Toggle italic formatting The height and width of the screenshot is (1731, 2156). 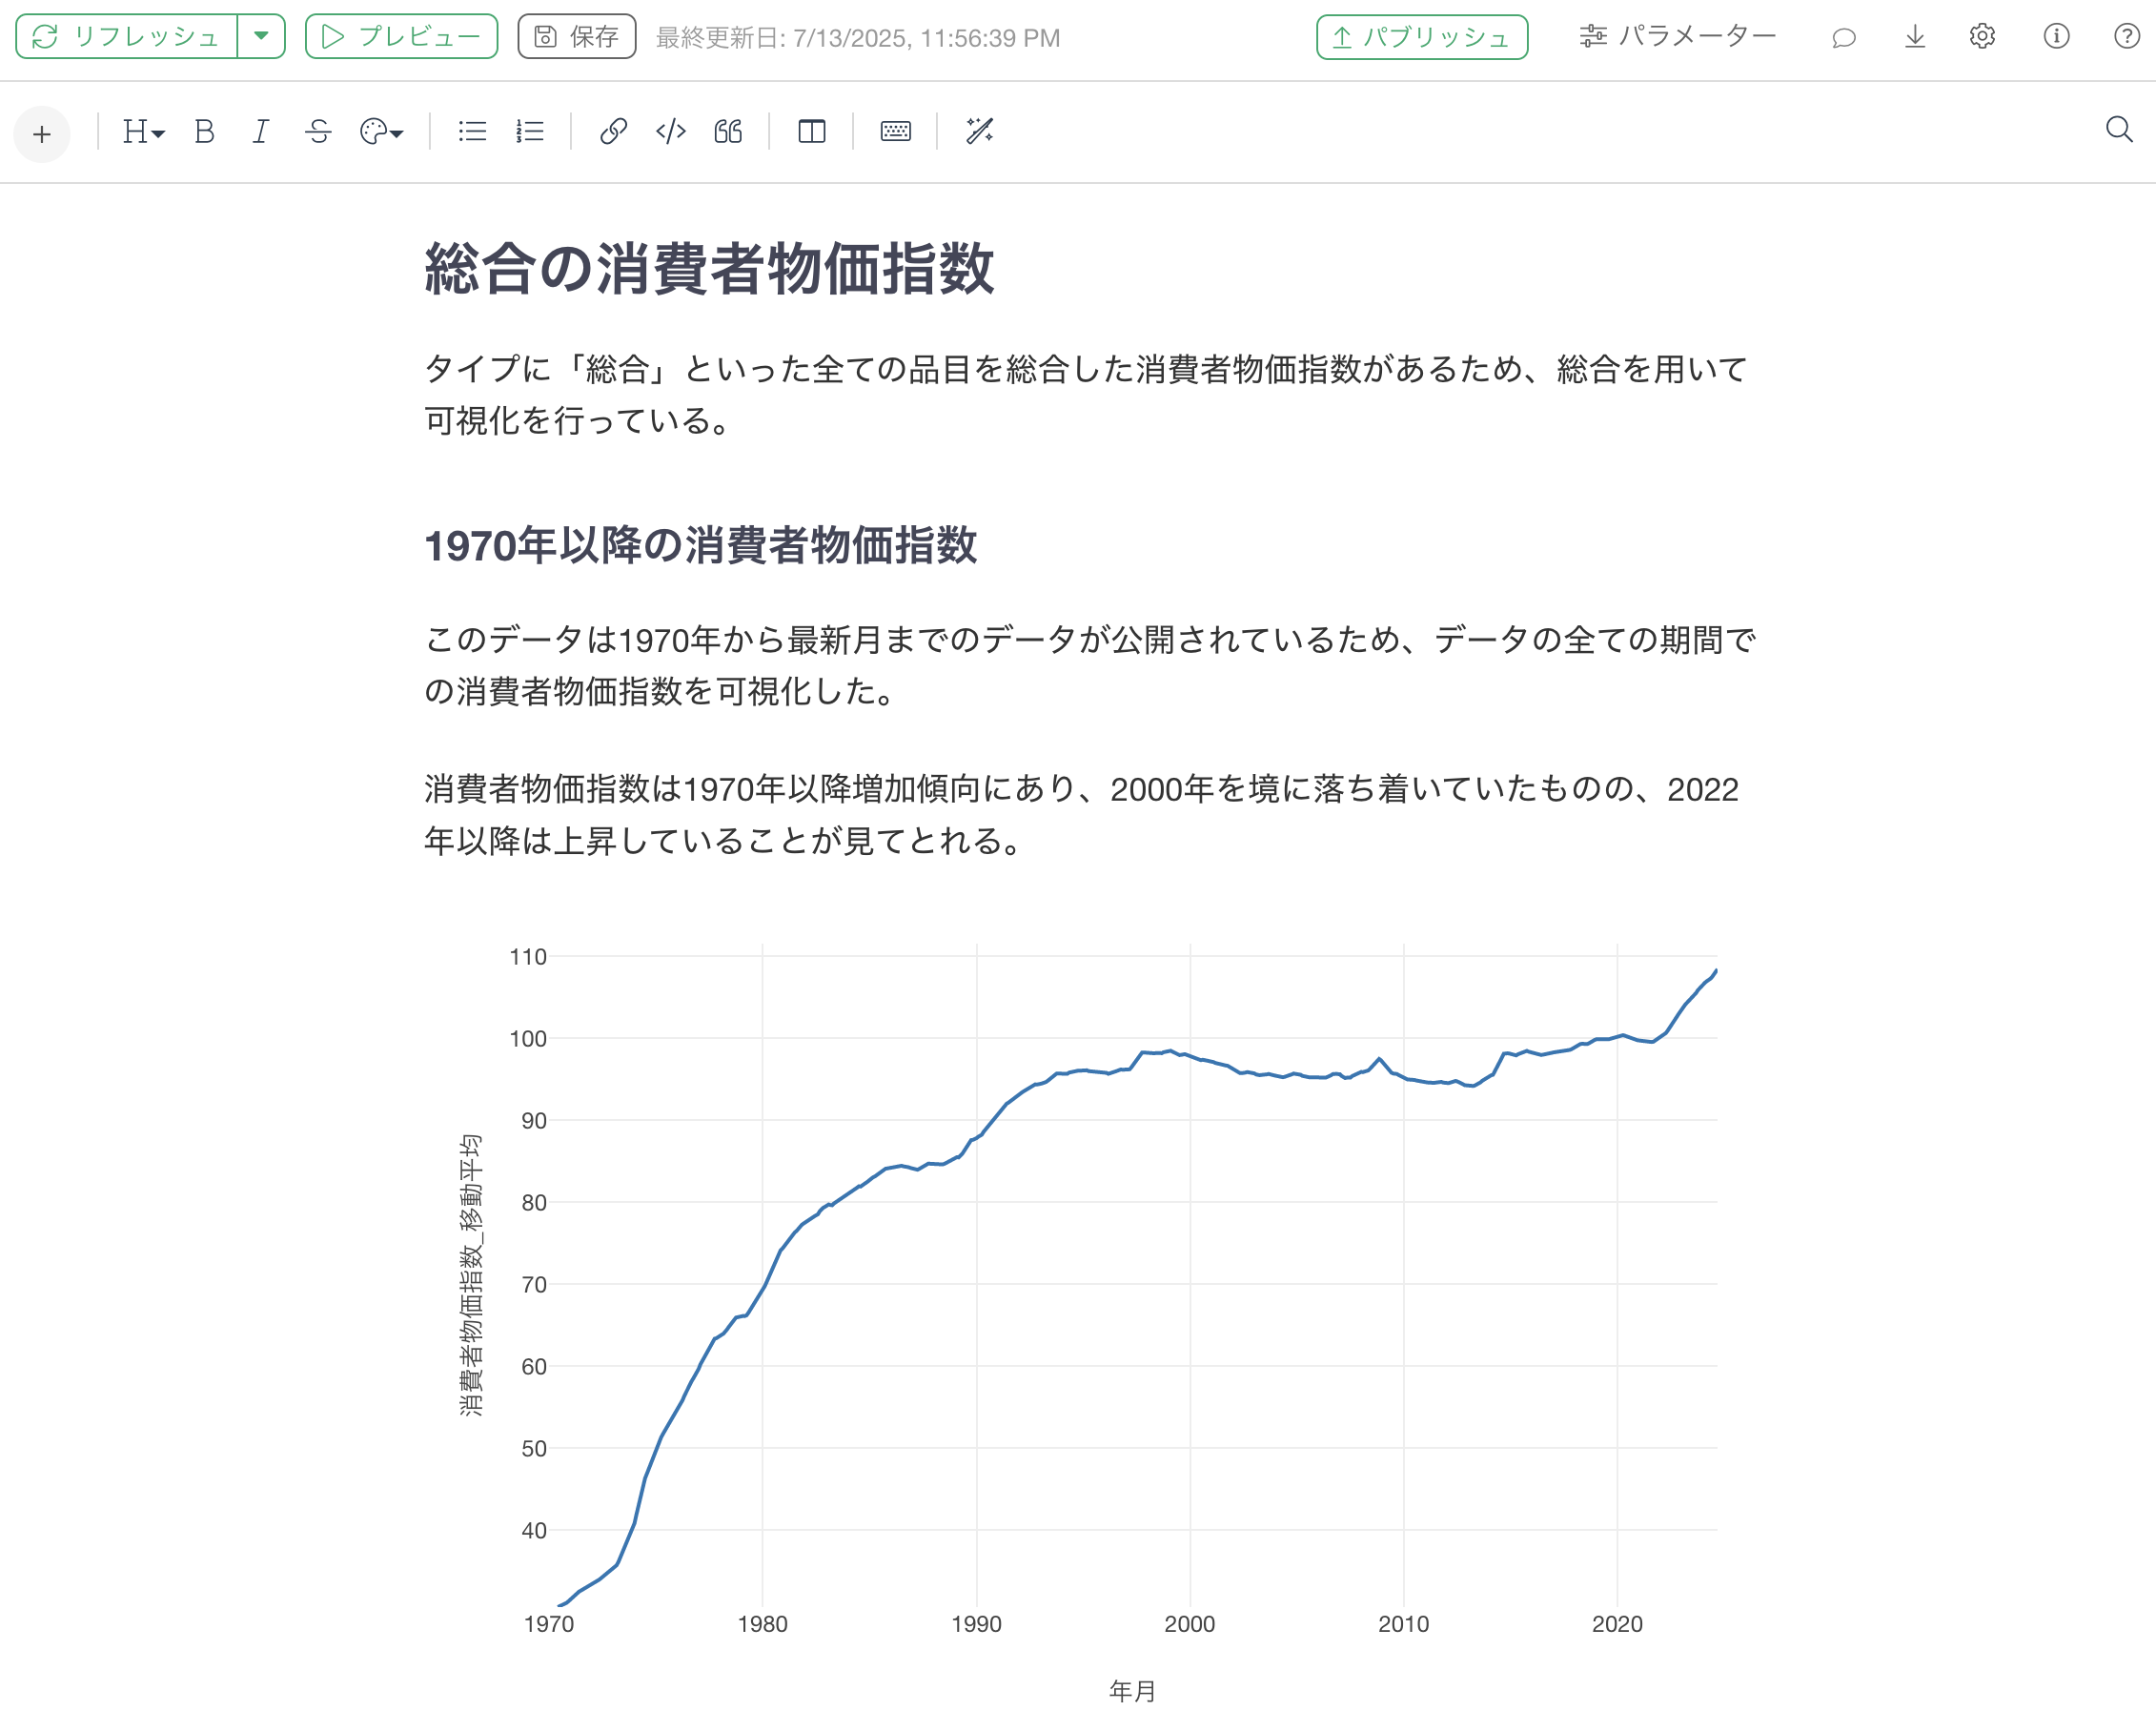[x=261, y=132]
